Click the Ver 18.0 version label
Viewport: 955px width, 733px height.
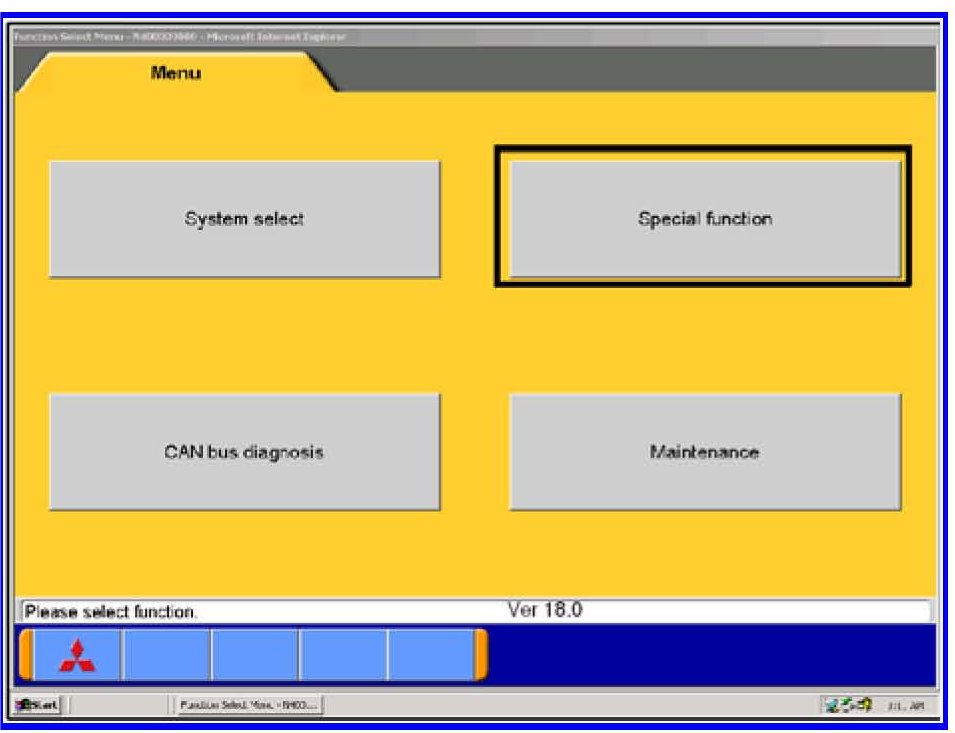(545, 609)
